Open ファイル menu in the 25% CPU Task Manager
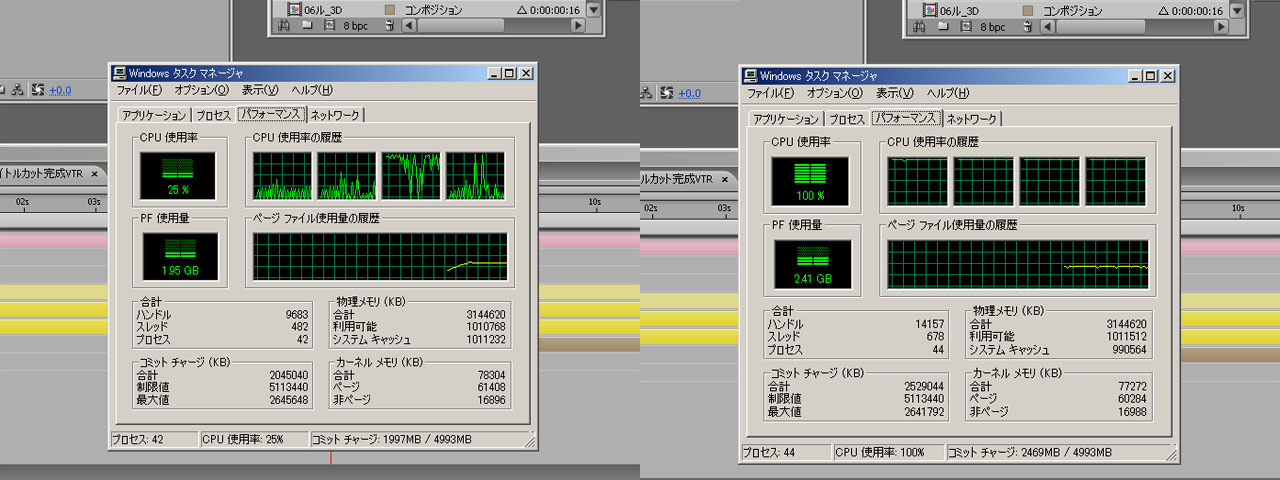The width and height of the screenshot is (1280, 480). (x=139, y=90)
